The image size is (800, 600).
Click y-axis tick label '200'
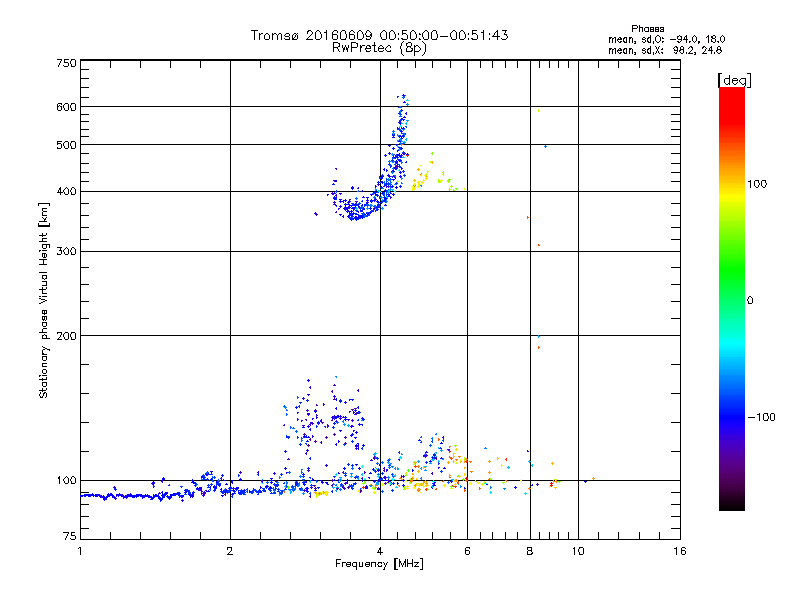[x=67, y=336]
